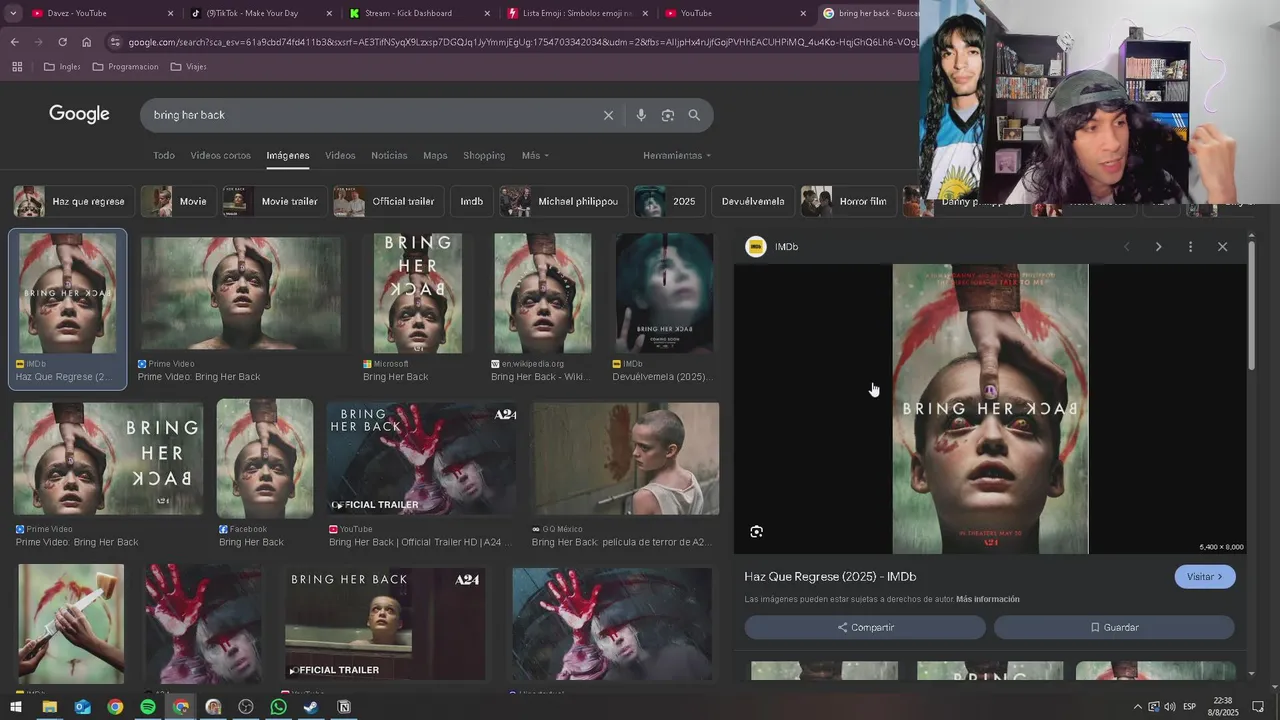The image size is (1280, 720).
Task: Open the volume control in system tray
Action: click(1170, 707)
